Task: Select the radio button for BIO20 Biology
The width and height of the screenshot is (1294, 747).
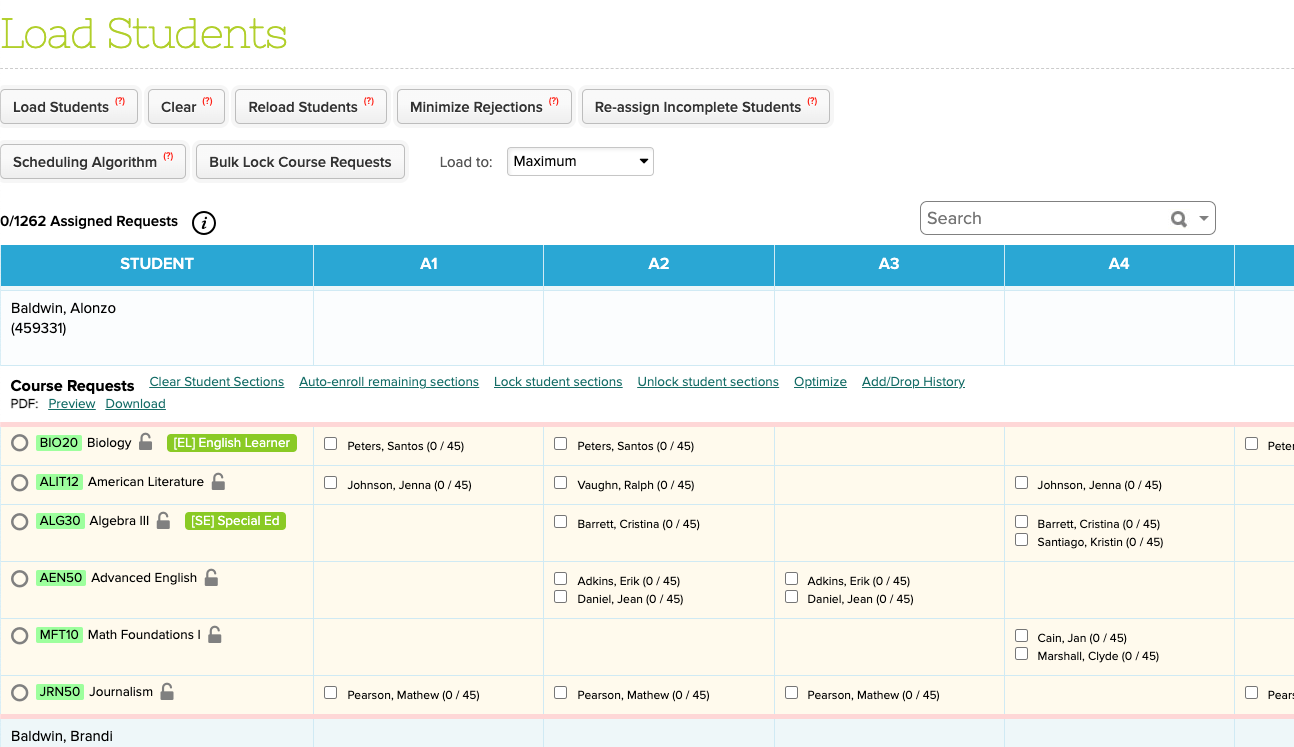Action: pyautogui.click(x=19, y=443)
